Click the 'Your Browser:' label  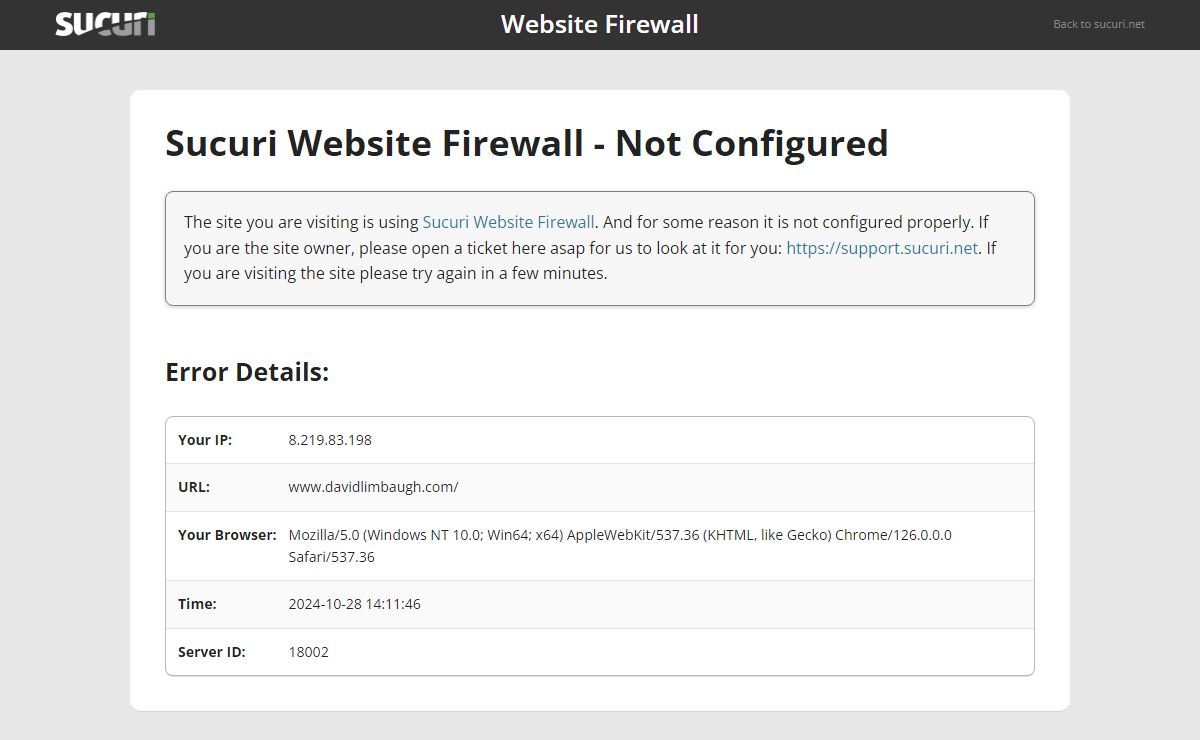coord(227,535)
